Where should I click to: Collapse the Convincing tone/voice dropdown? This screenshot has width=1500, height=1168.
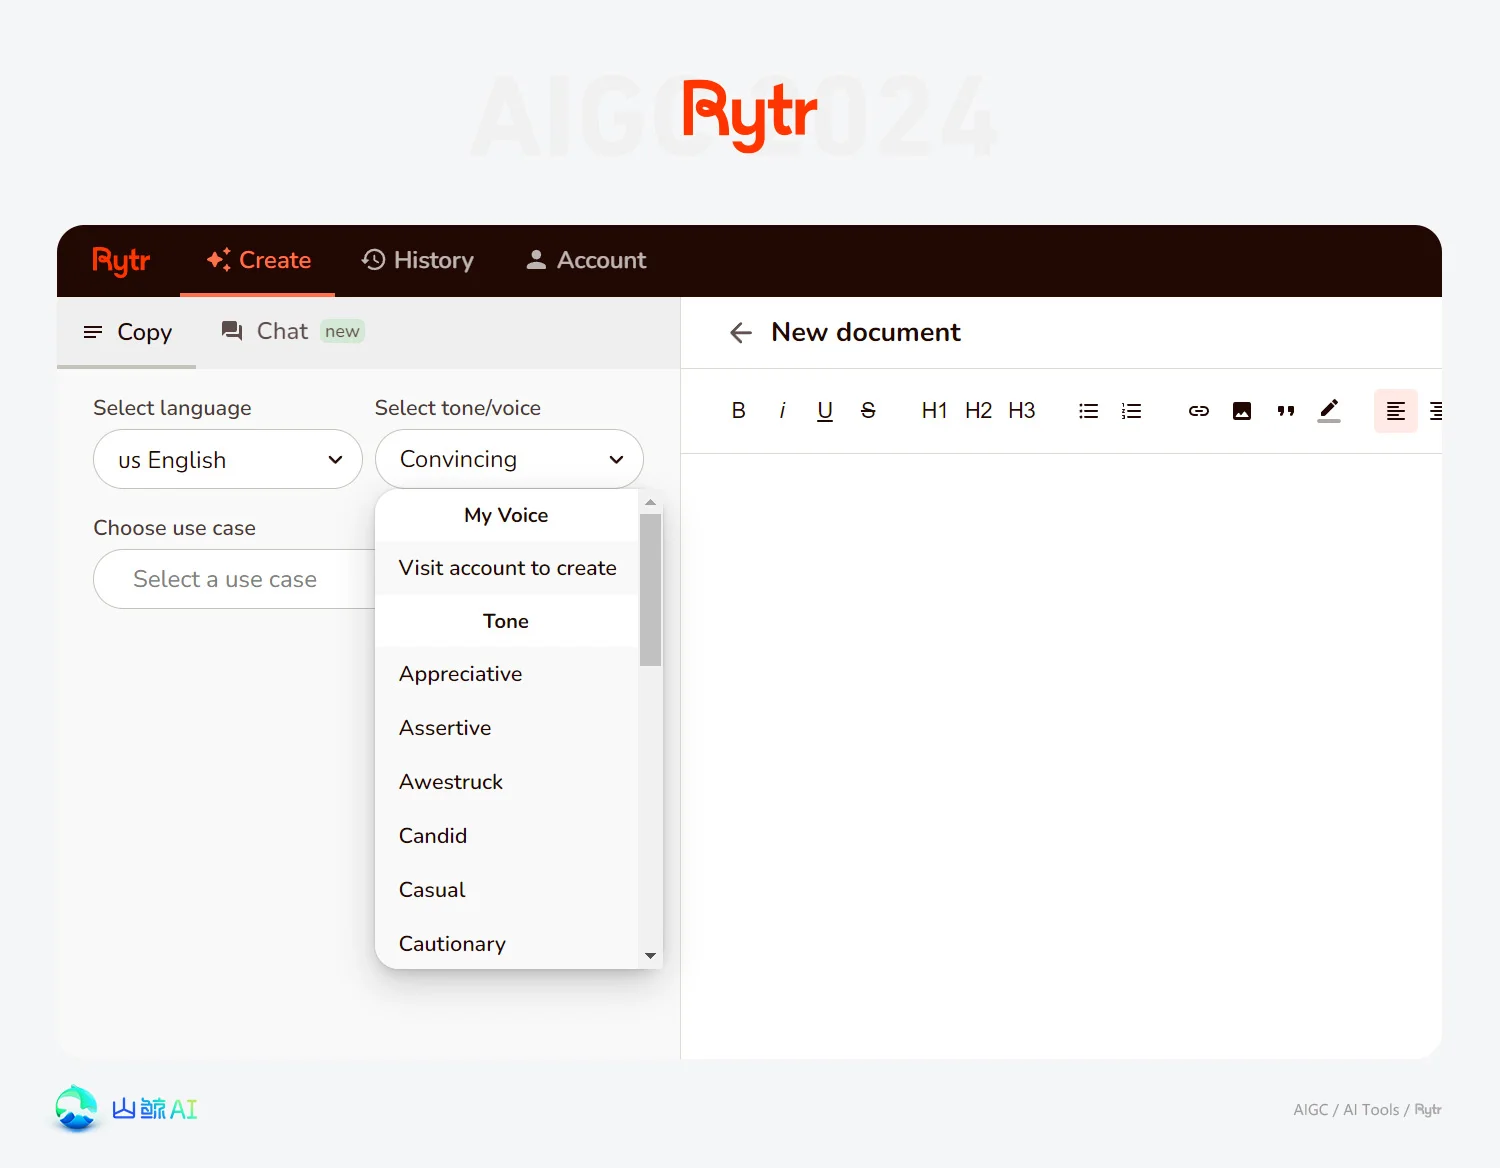click(x=509, y=459)
